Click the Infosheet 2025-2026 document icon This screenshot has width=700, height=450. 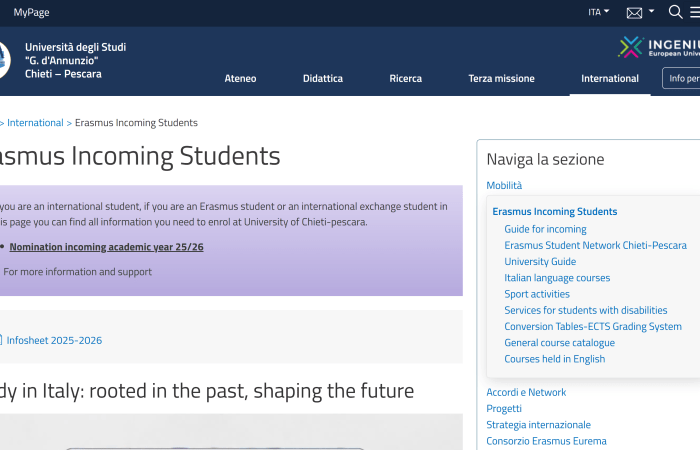tap(1, 340)
